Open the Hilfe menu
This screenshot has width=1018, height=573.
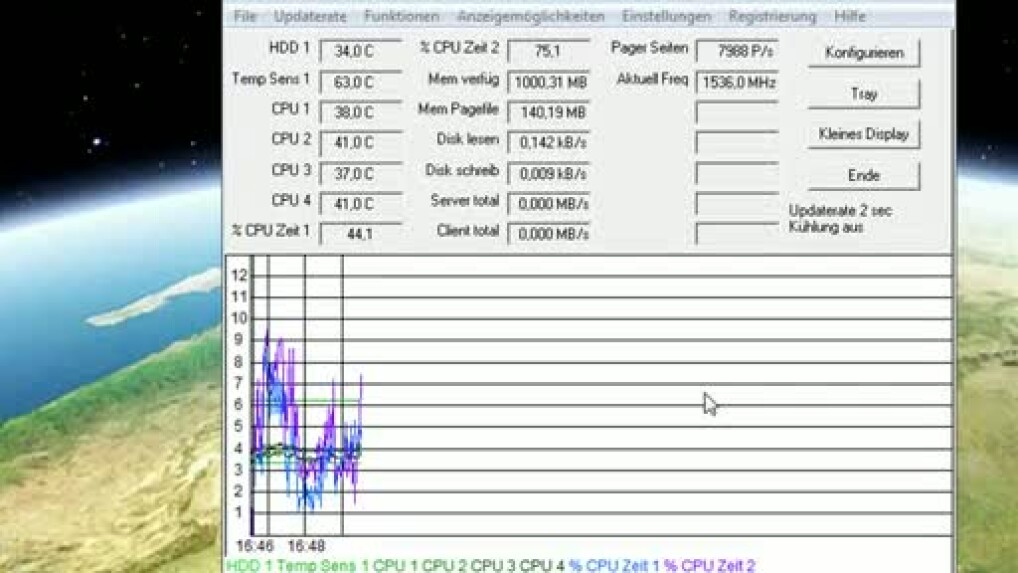[x=849, y=17]
